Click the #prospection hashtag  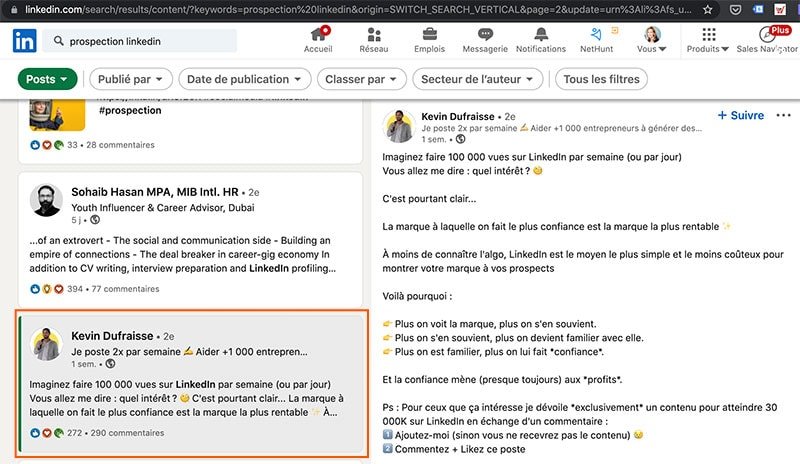[130, 110]
